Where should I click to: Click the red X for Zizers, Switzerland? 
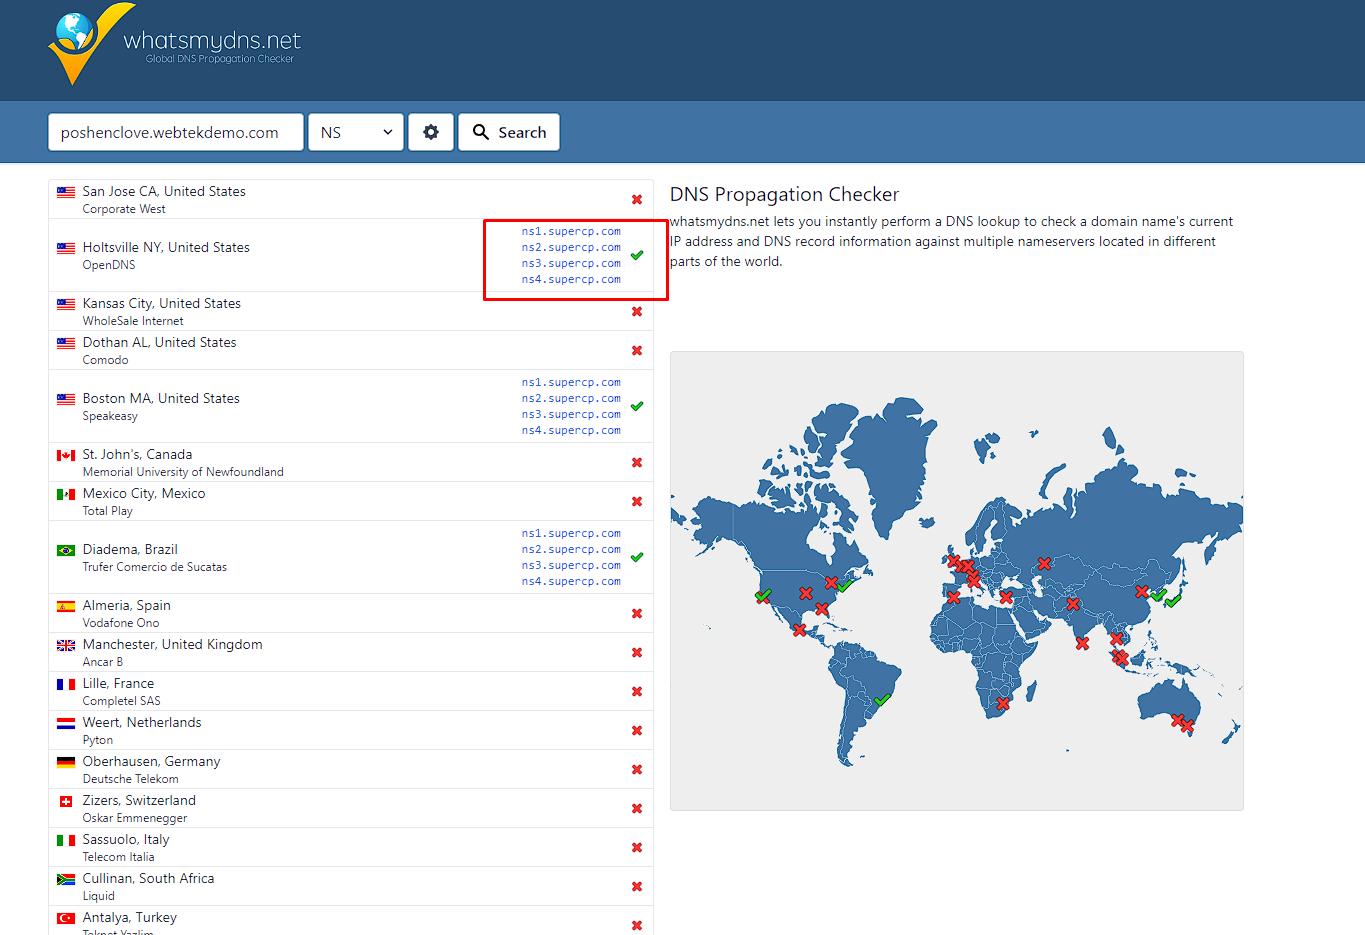[x=637, y=809]
